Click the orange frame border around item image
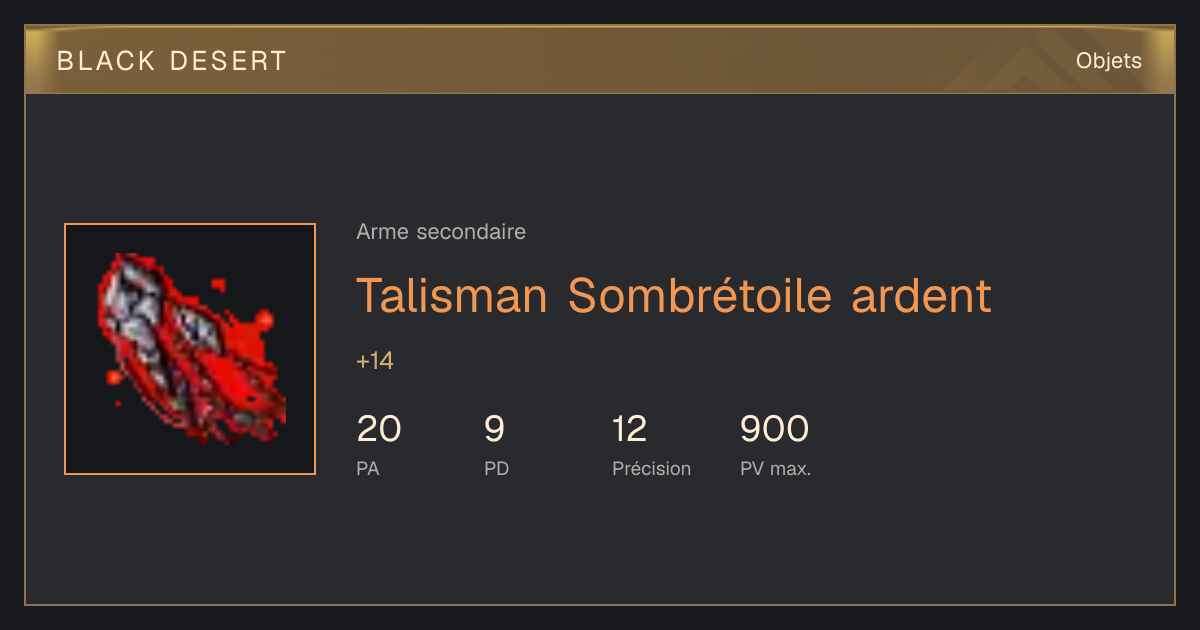Screen dimensions: 1200x630 pyautogui.click(x=190, y=224)
